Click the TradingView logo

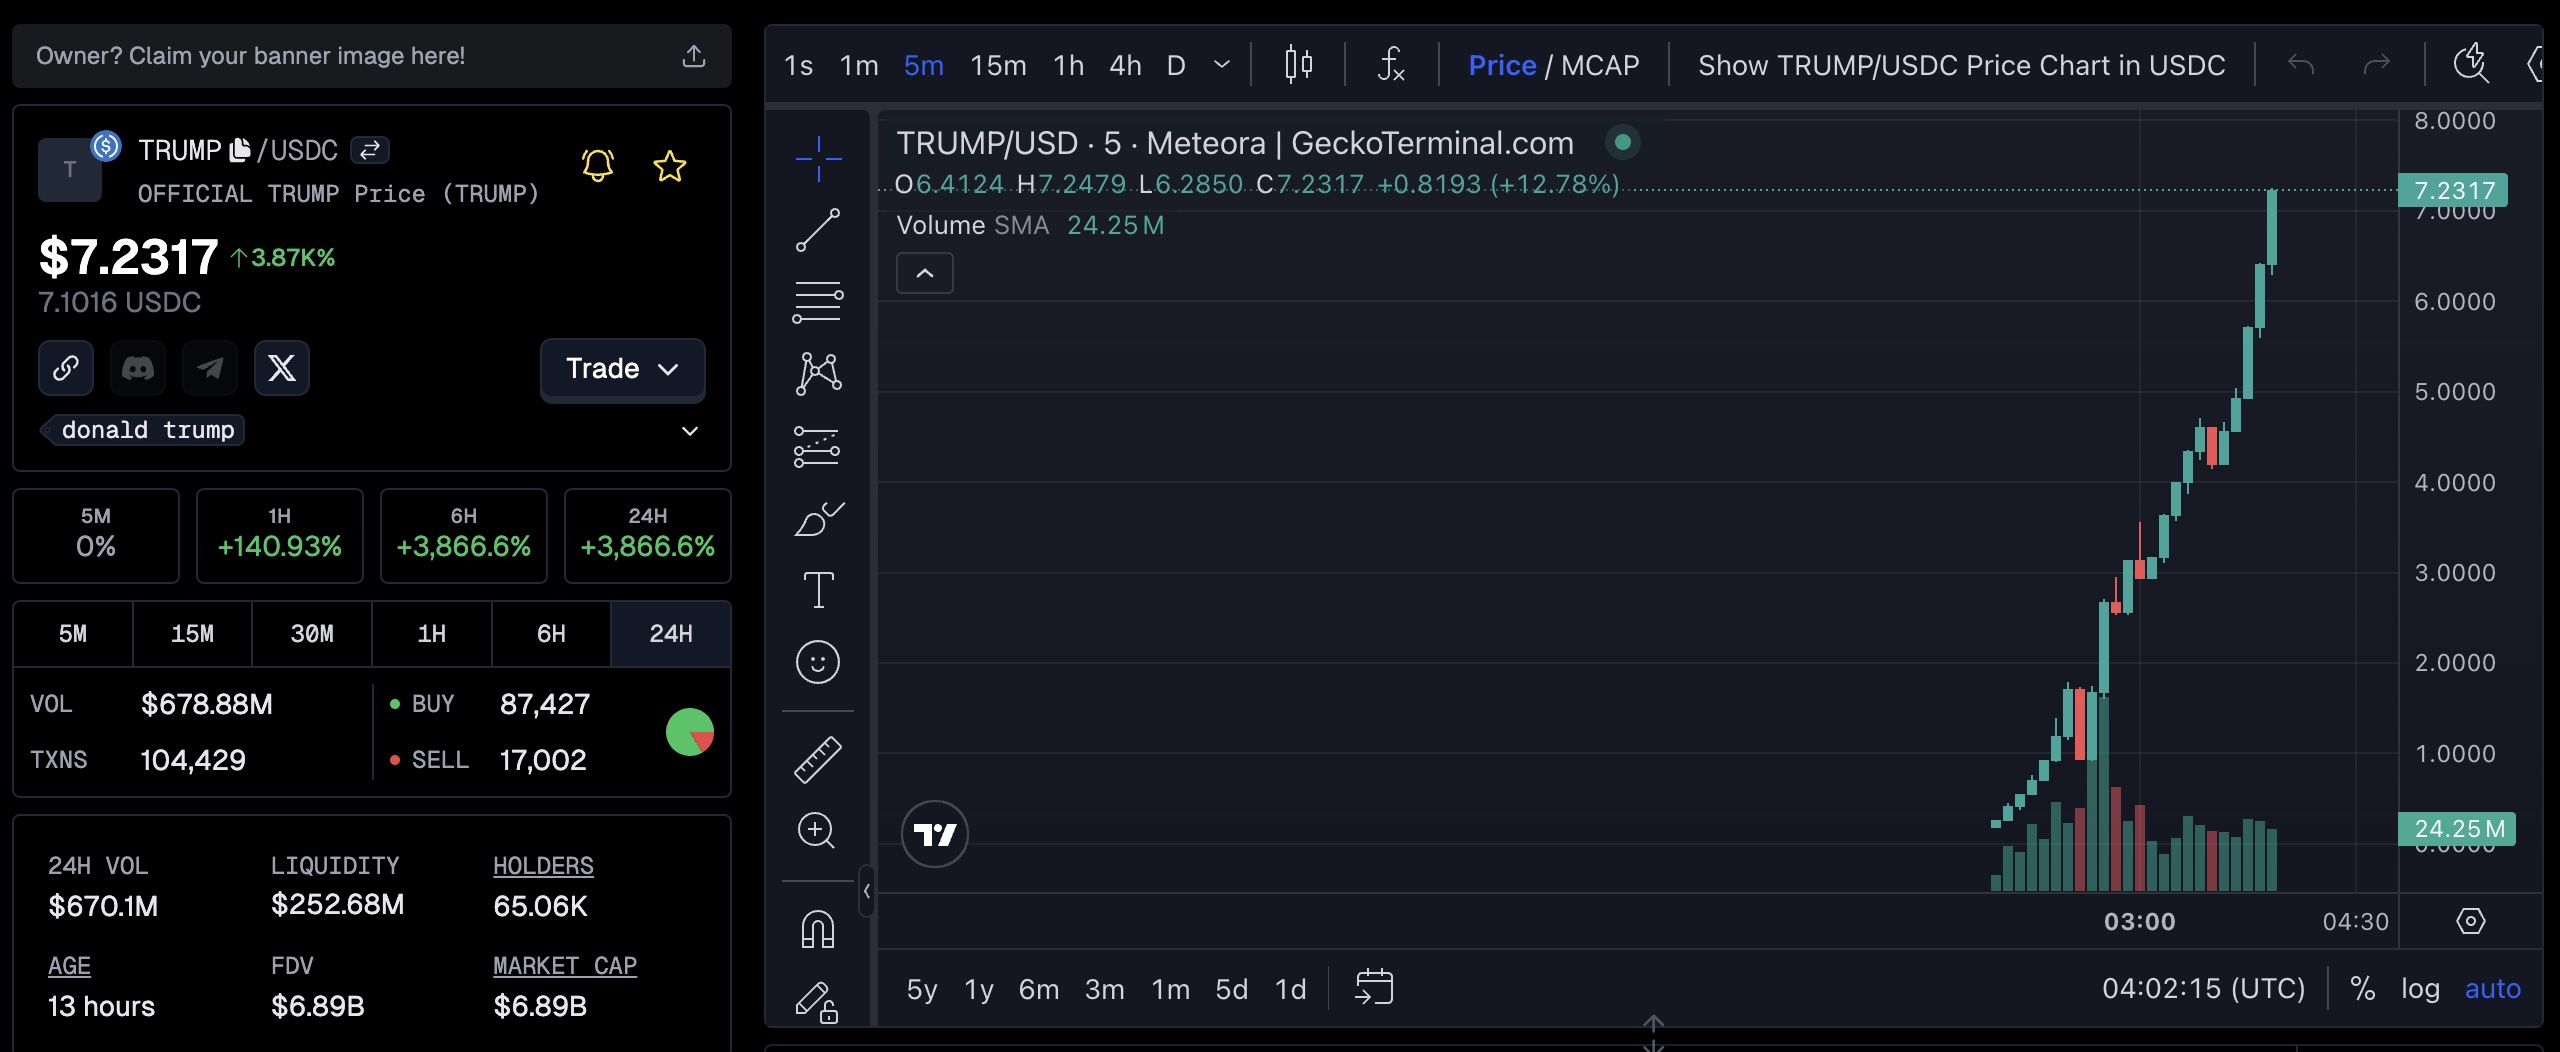[x=935, y=834]
